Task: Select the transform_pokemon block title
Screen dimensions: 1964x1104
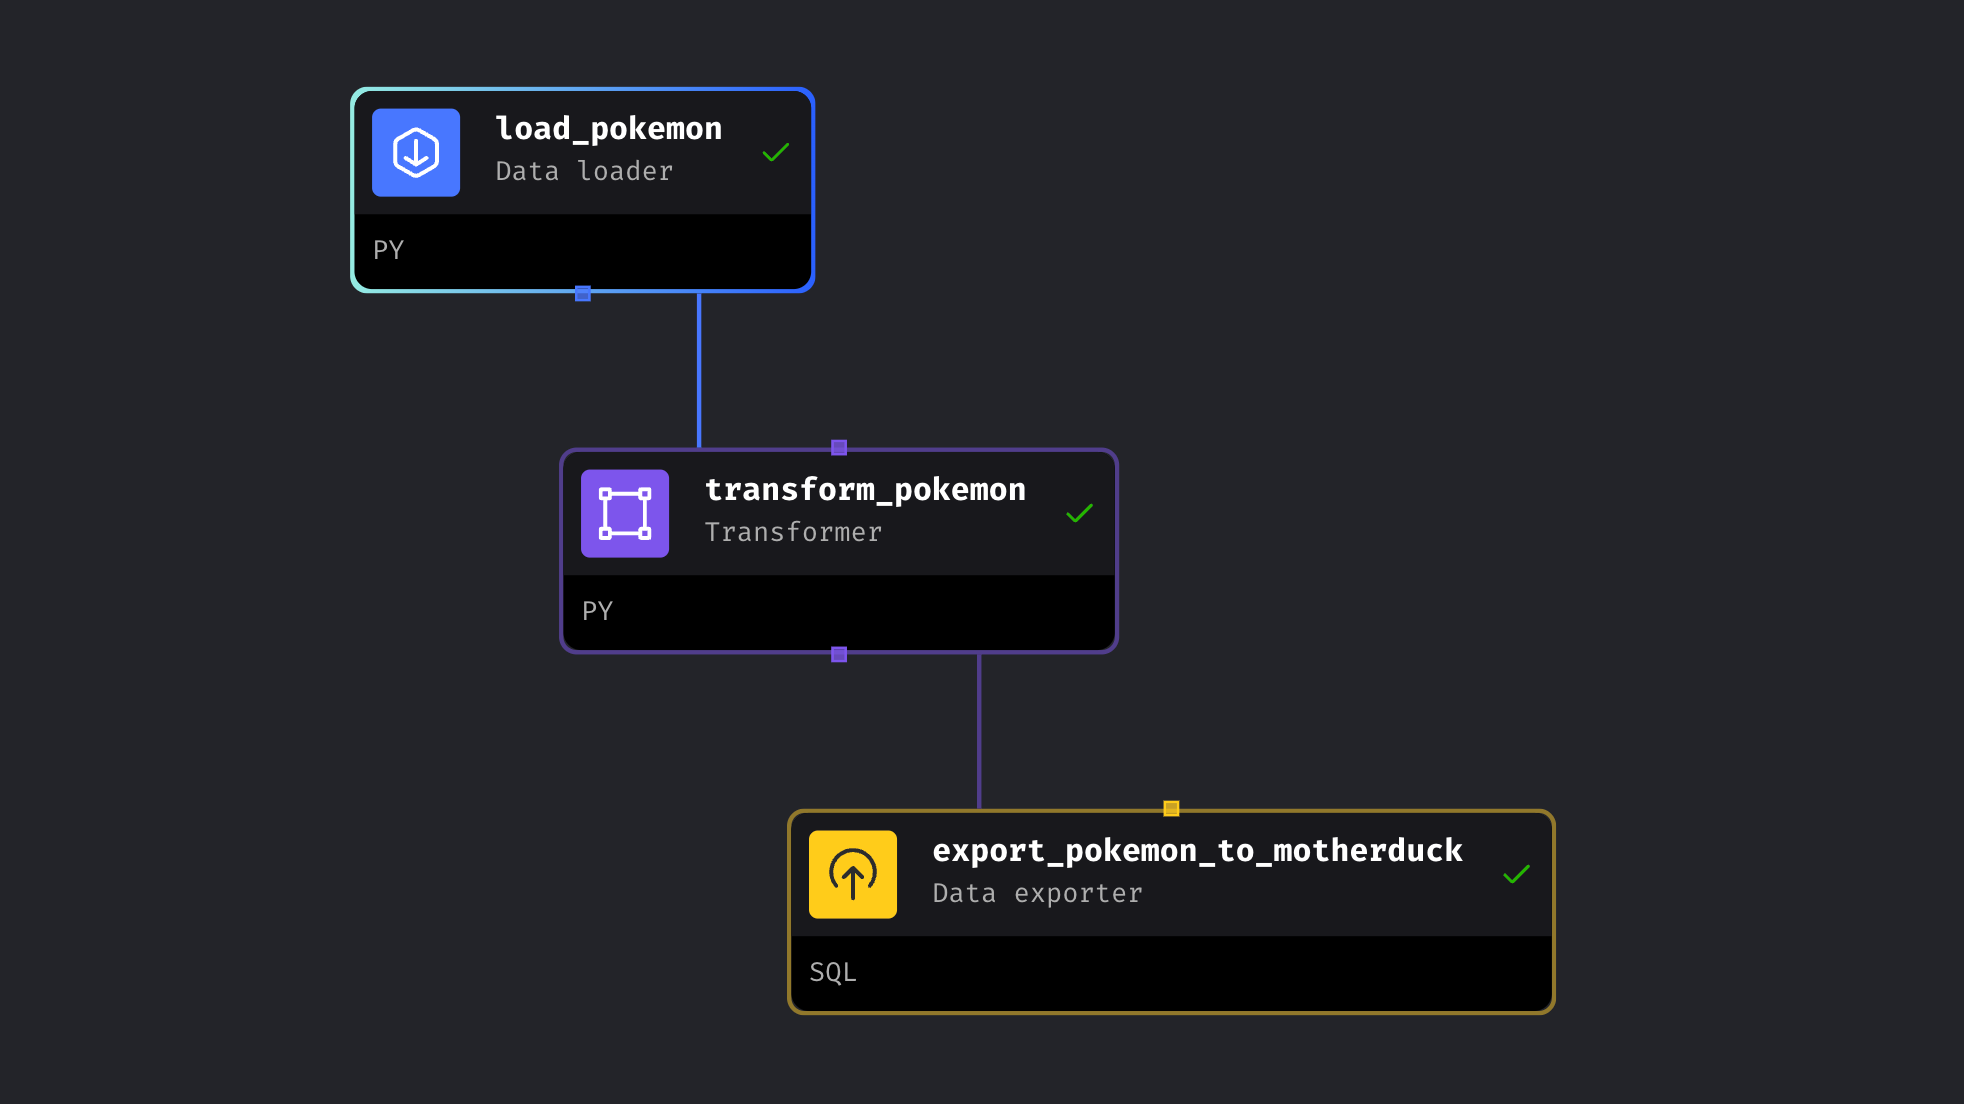Action: click(x=865, y=490)
